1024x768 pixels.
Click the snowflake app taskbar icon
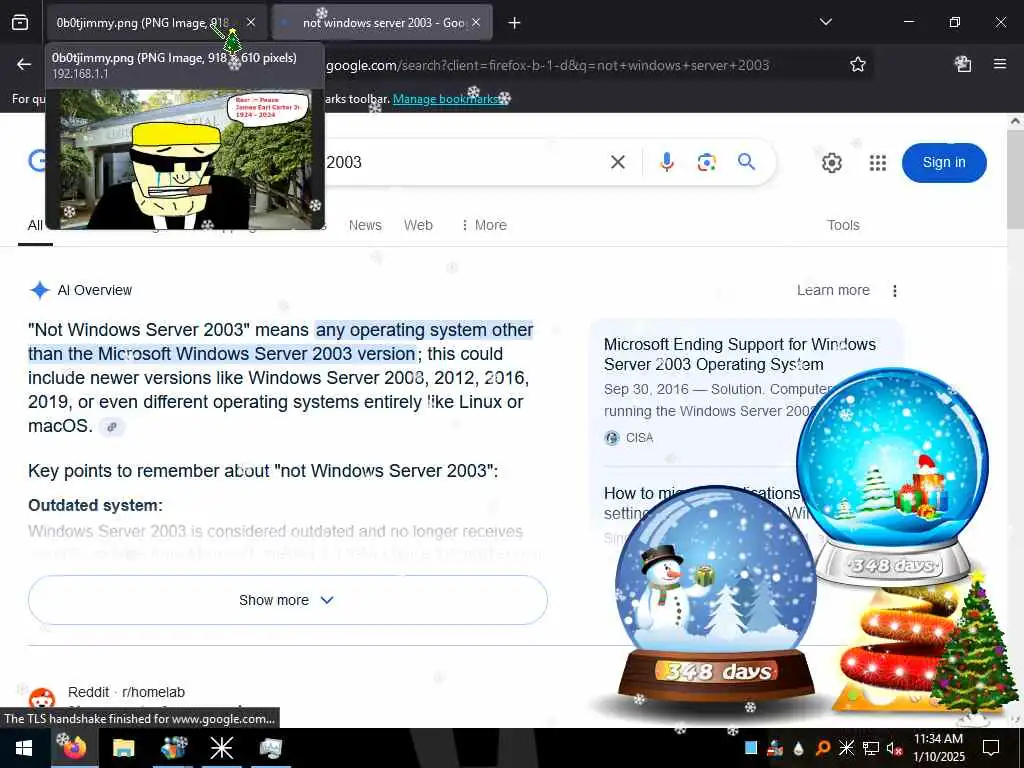coord(221,748)
